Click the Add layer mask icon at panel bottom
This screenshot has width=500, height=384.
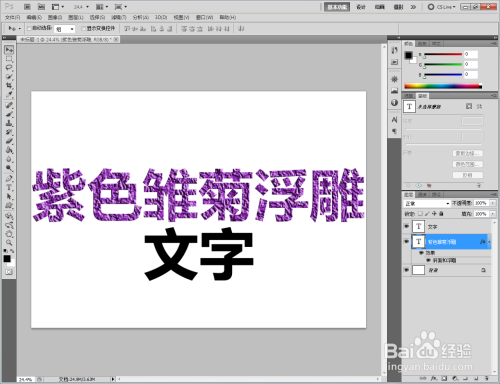[444, 378]
